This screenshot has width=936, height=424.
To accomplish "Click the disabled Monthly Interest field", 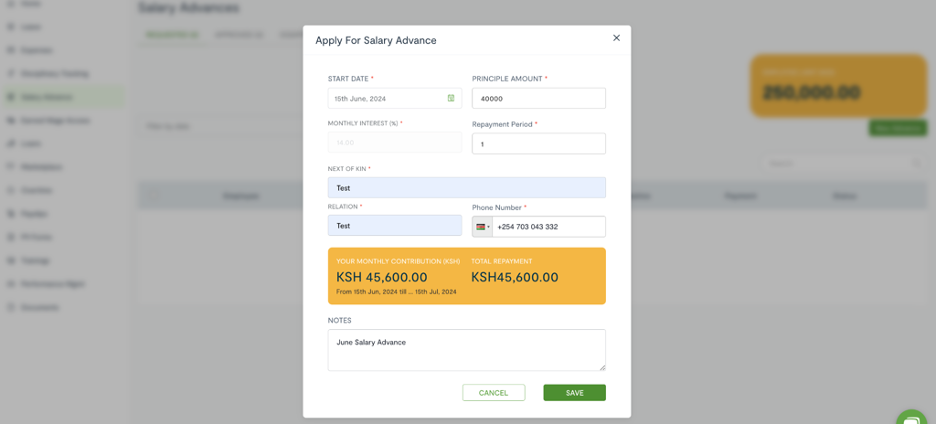I will pos(395,143).
